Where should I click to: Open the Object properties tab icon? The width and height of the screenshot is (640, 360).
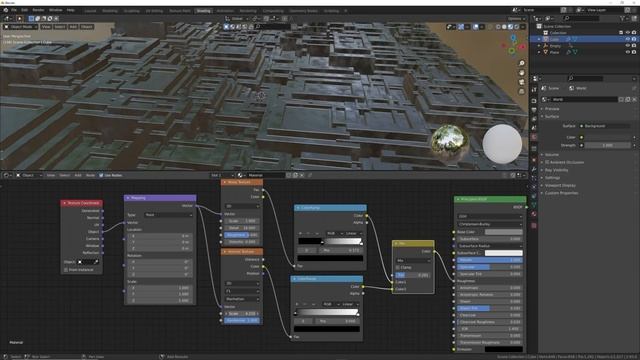point(534,160)
